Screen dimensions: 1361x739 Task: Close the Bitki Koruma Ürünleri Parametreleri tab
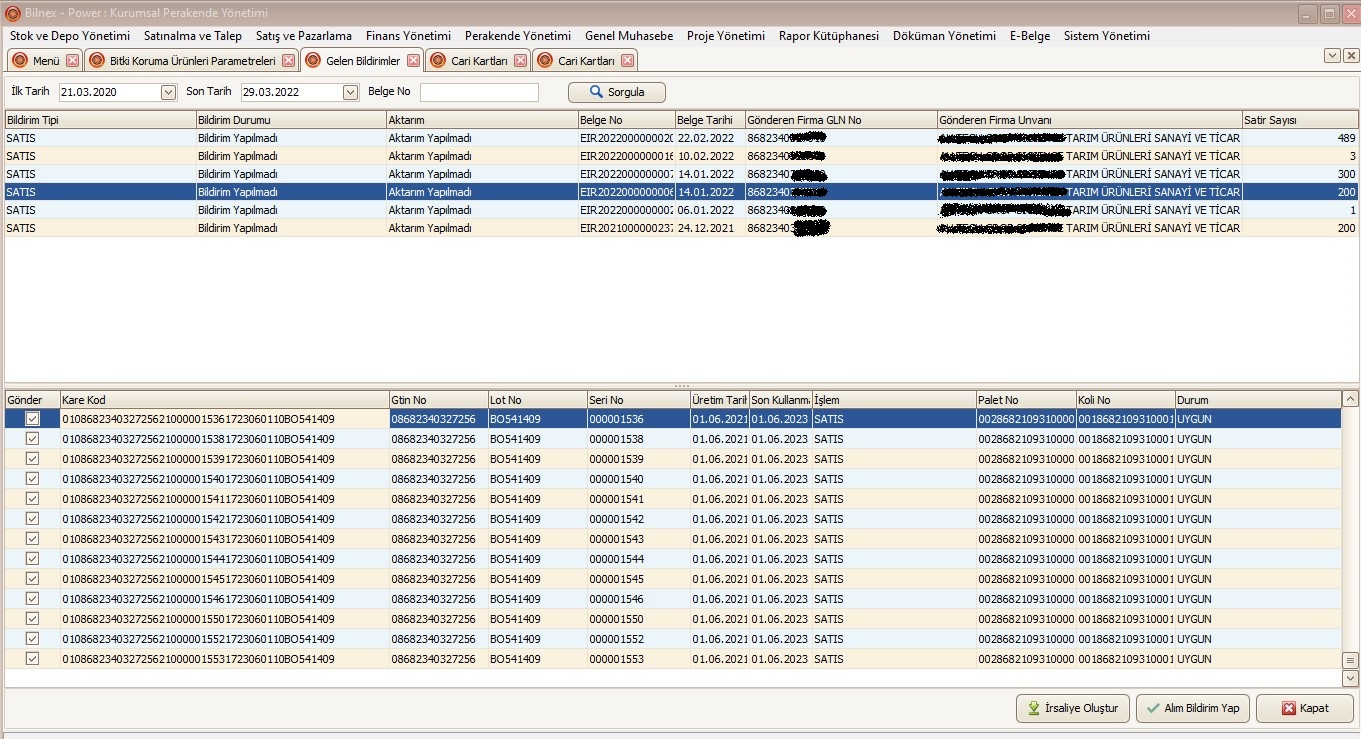(x=288, y=61)
